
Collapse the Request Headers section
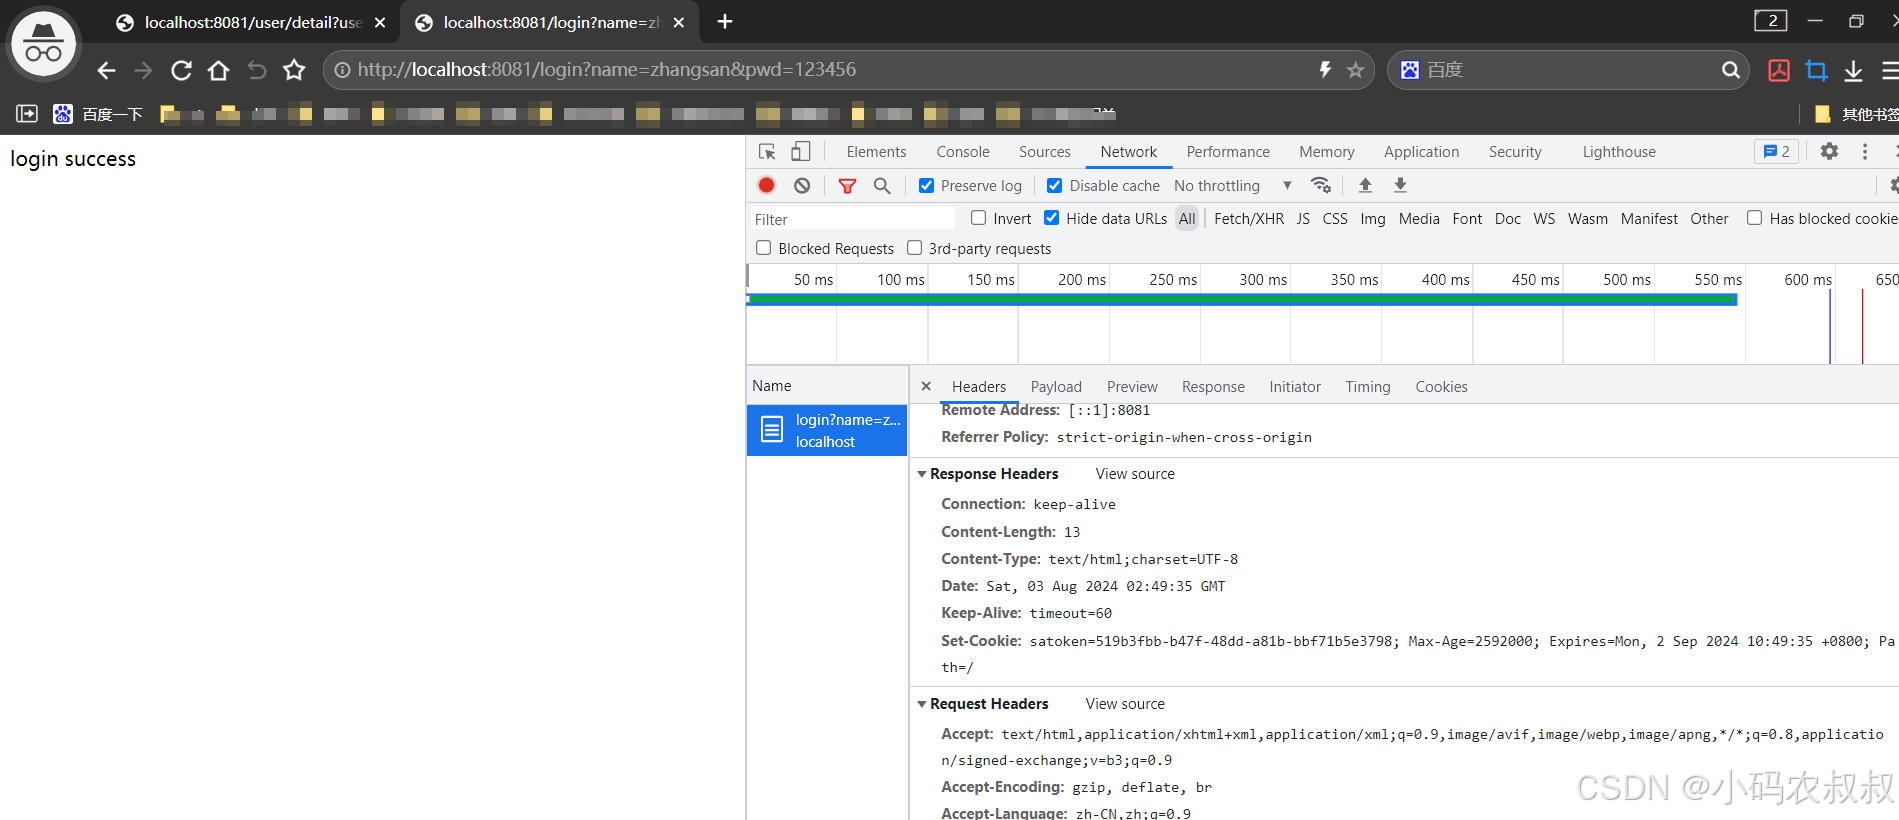click(922, 704)
